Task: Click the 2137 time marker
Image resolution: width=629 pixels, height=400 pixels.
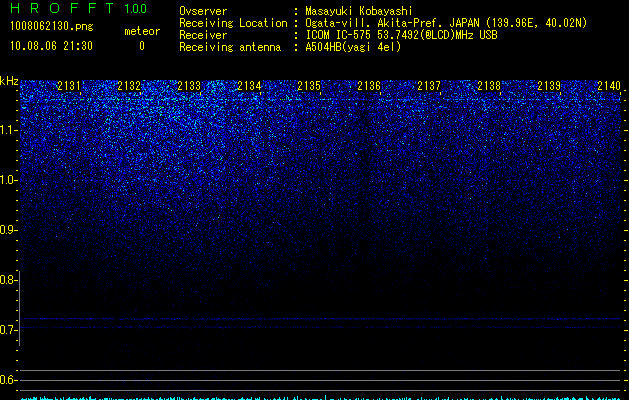Action: [x=429, y=86]
